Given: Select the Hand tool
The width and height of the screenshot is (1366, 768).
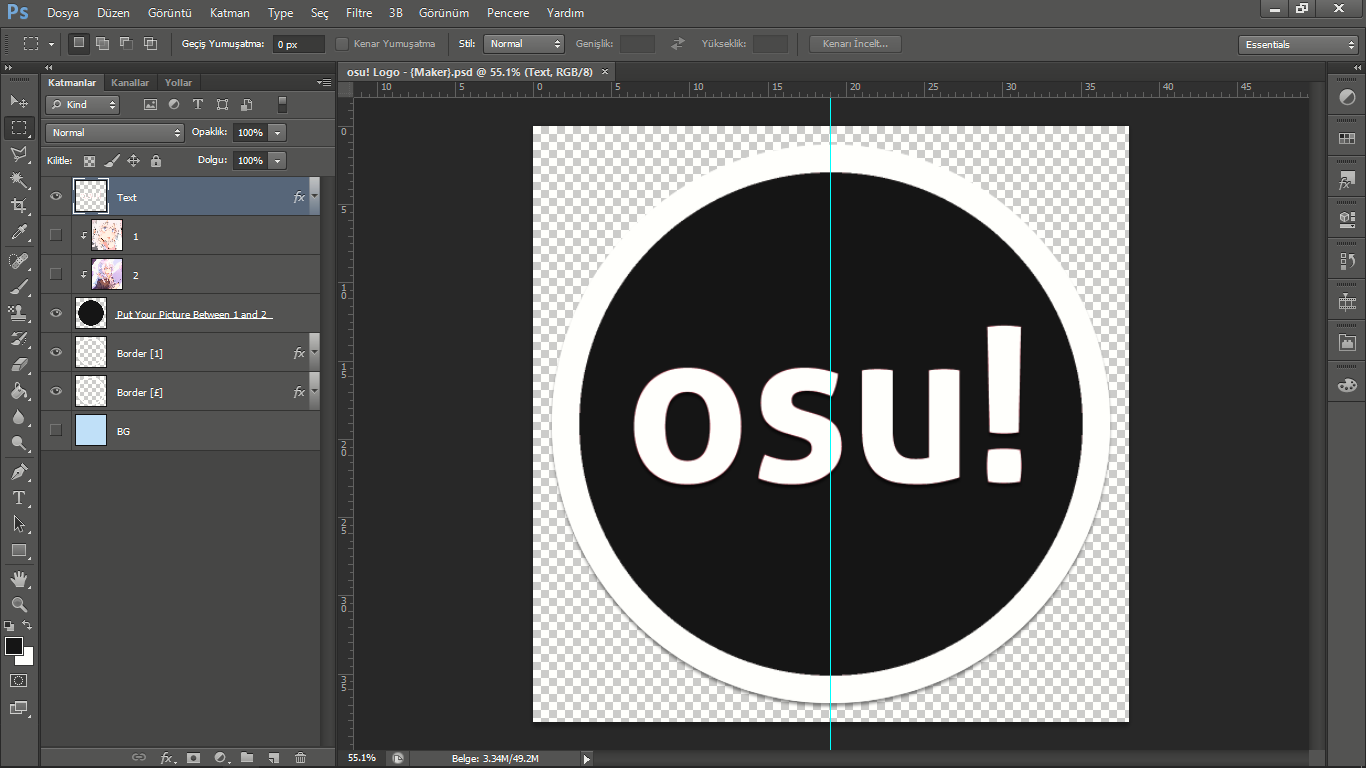Looking at the screenshot, I should pyautogui.click(x=19, y=579).
